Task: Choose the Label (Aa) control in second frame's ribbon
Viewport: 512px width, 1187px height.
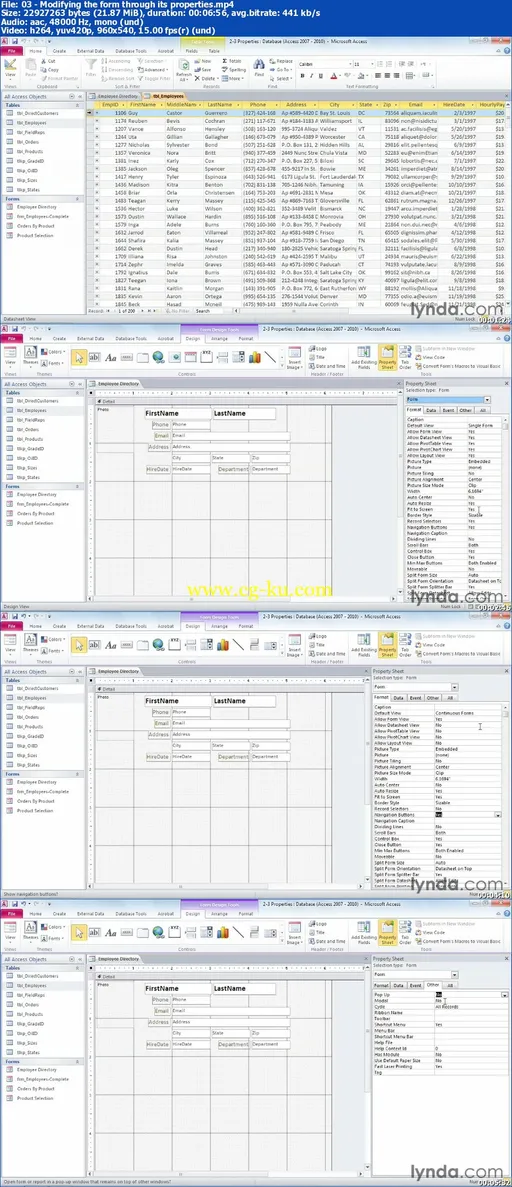Action: point(111,357)
